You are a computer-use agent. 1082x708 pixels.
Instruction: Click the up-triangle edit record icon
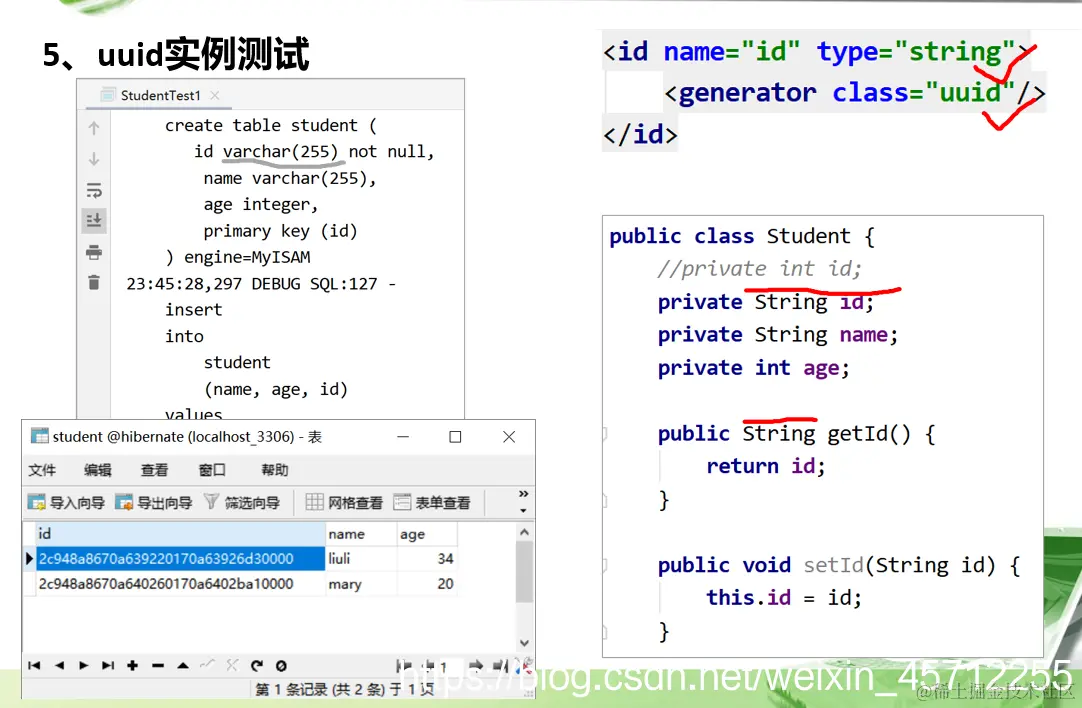[183, 665]
